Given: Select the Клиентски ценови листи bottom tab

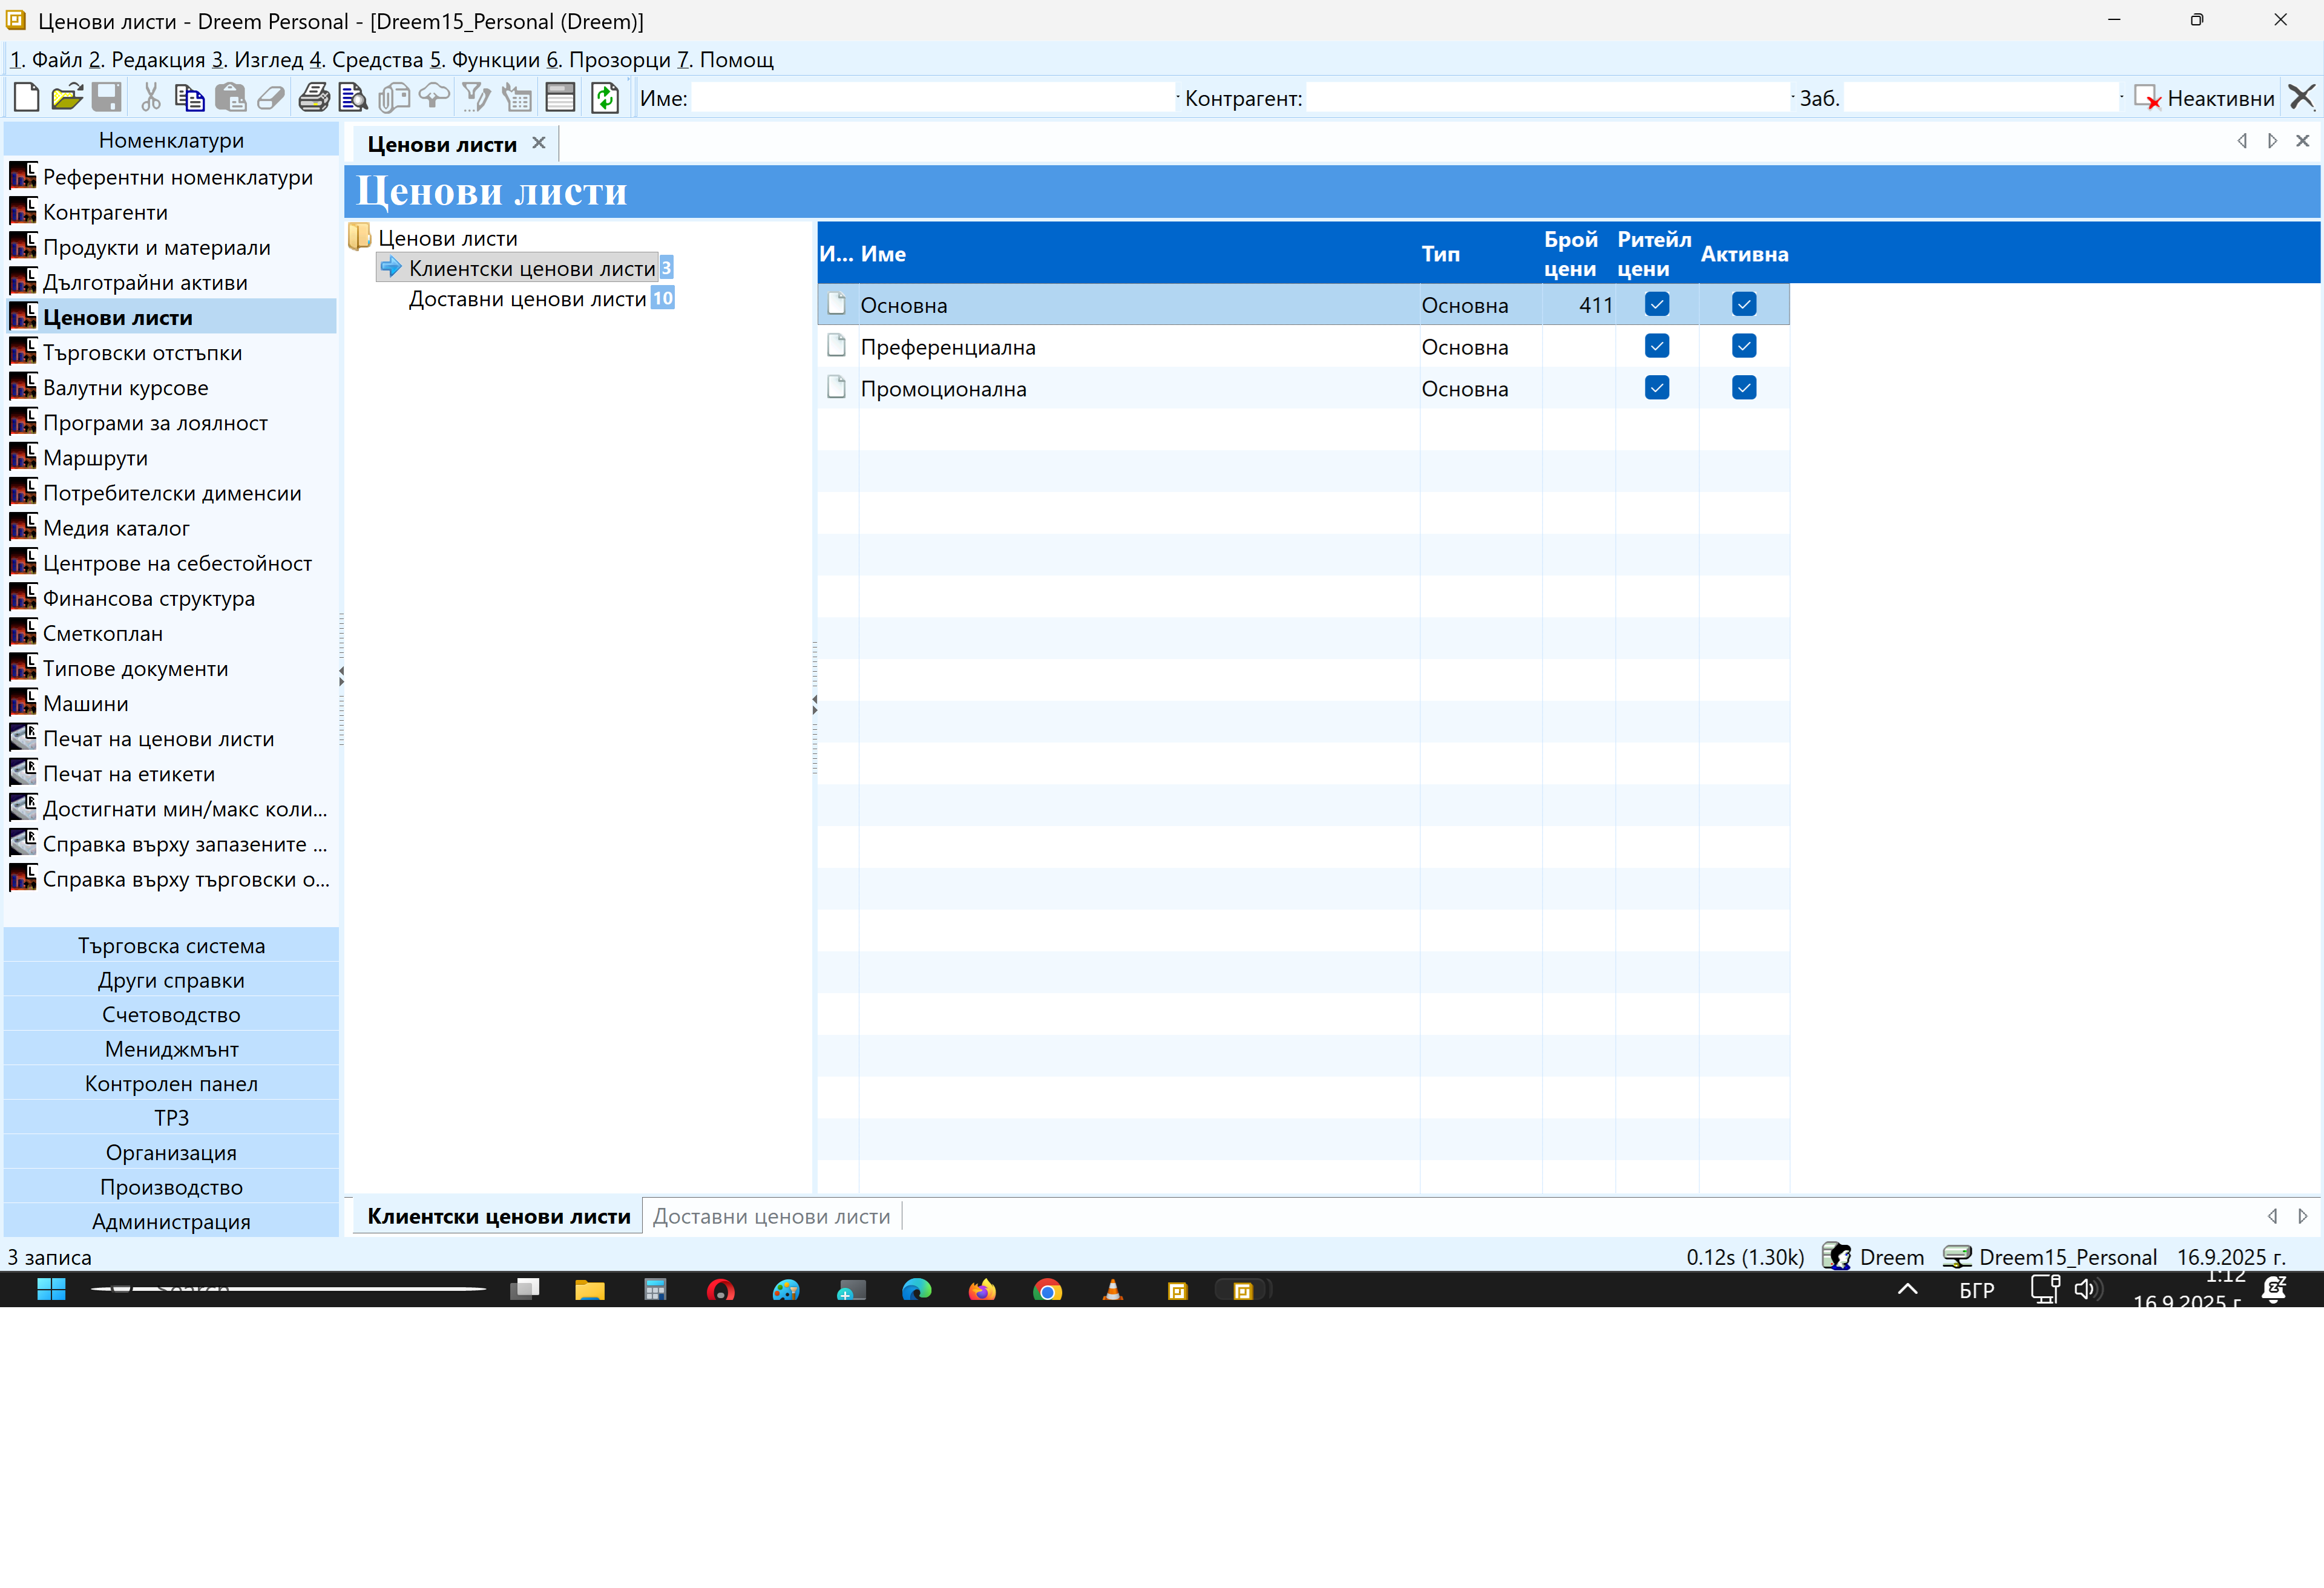Looking at the screenshot, I should [498, 1216].
